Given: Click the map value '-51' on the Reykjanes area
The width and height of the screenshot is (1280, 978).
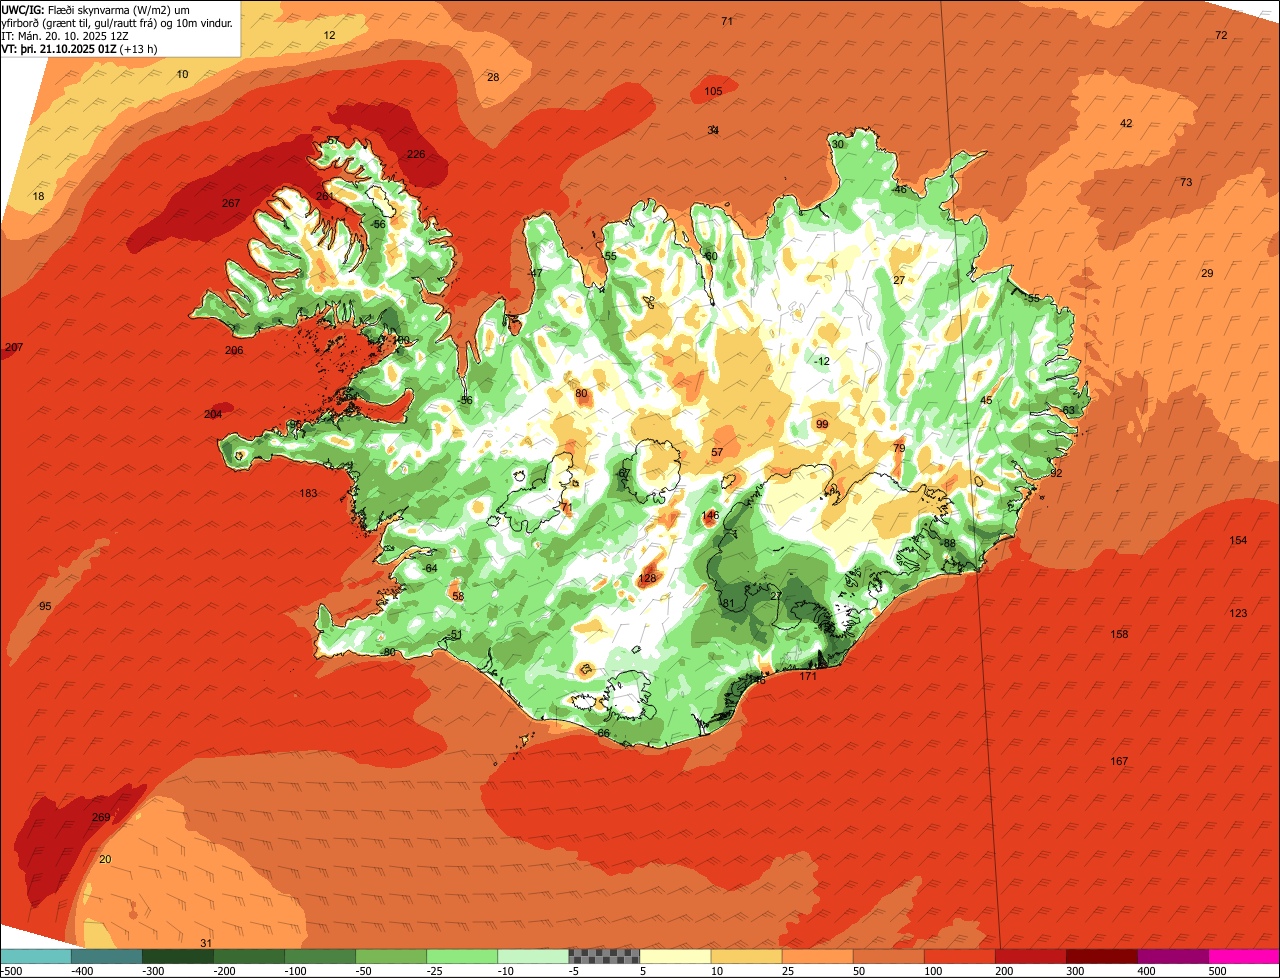Looking at the screenshot, I should [x=454, y=634].
